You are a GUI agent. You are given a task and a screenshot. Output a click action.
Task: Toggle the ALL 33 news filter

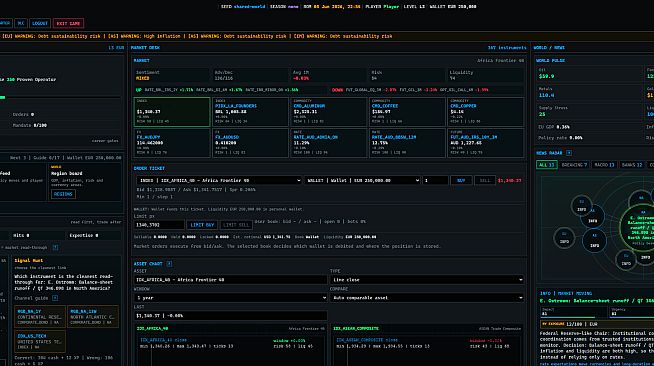pyautogui.click(x=546, y=165)
